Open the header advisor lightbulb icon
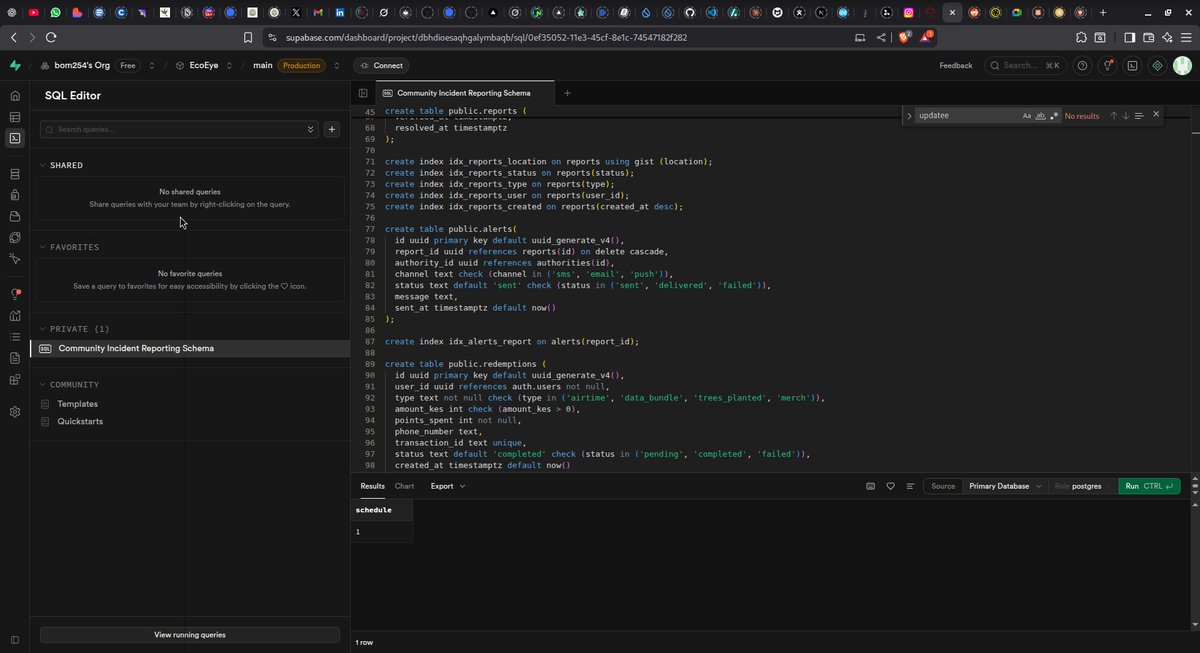1200x653 pixels. 1107,65
